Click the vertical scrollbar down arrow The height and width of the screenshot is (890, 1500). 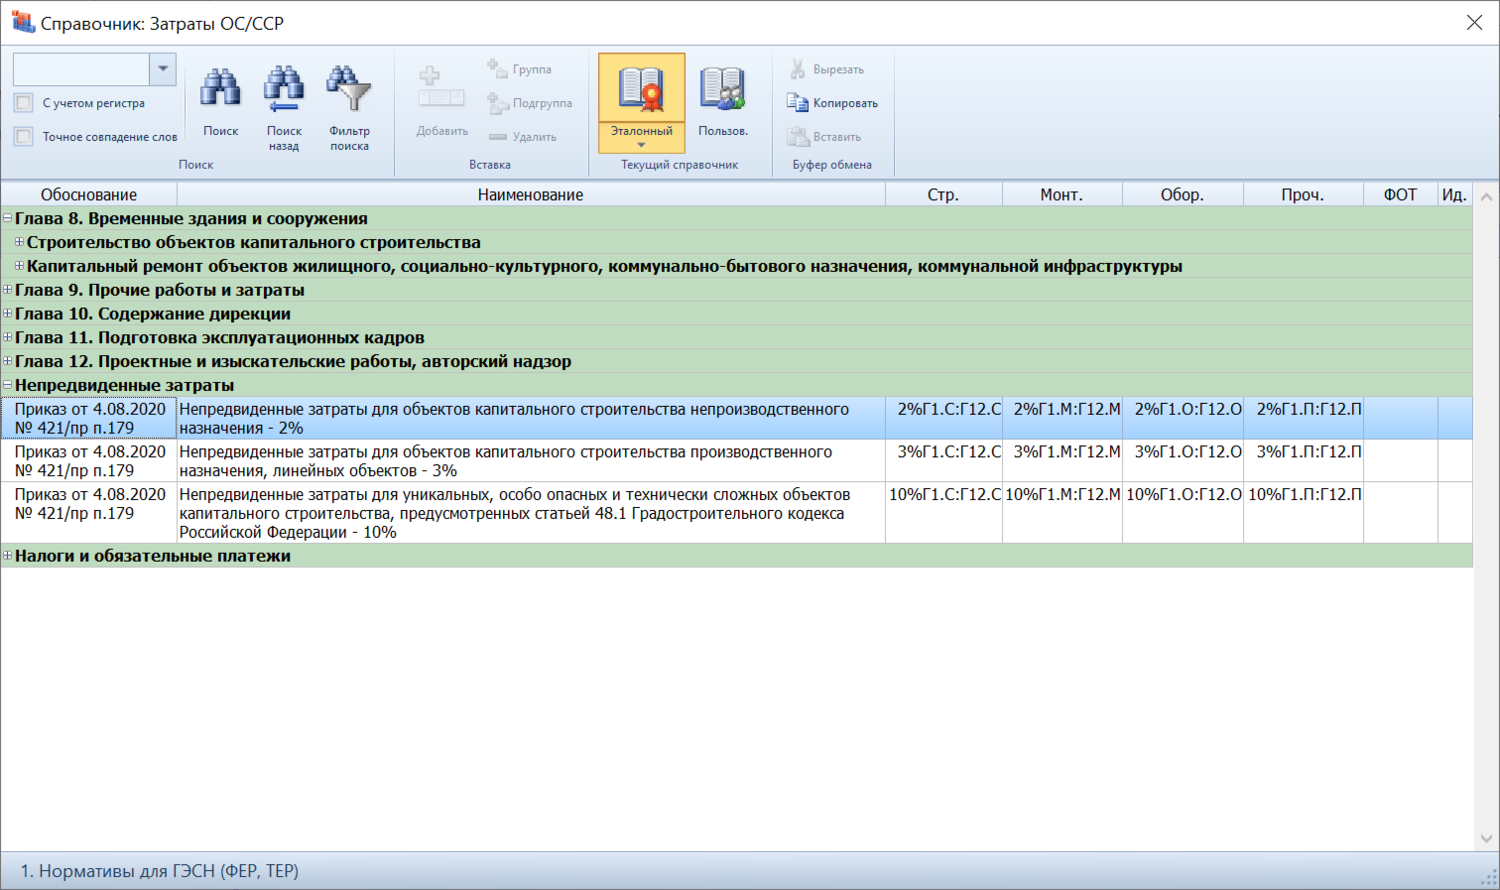coord(1486,838)
